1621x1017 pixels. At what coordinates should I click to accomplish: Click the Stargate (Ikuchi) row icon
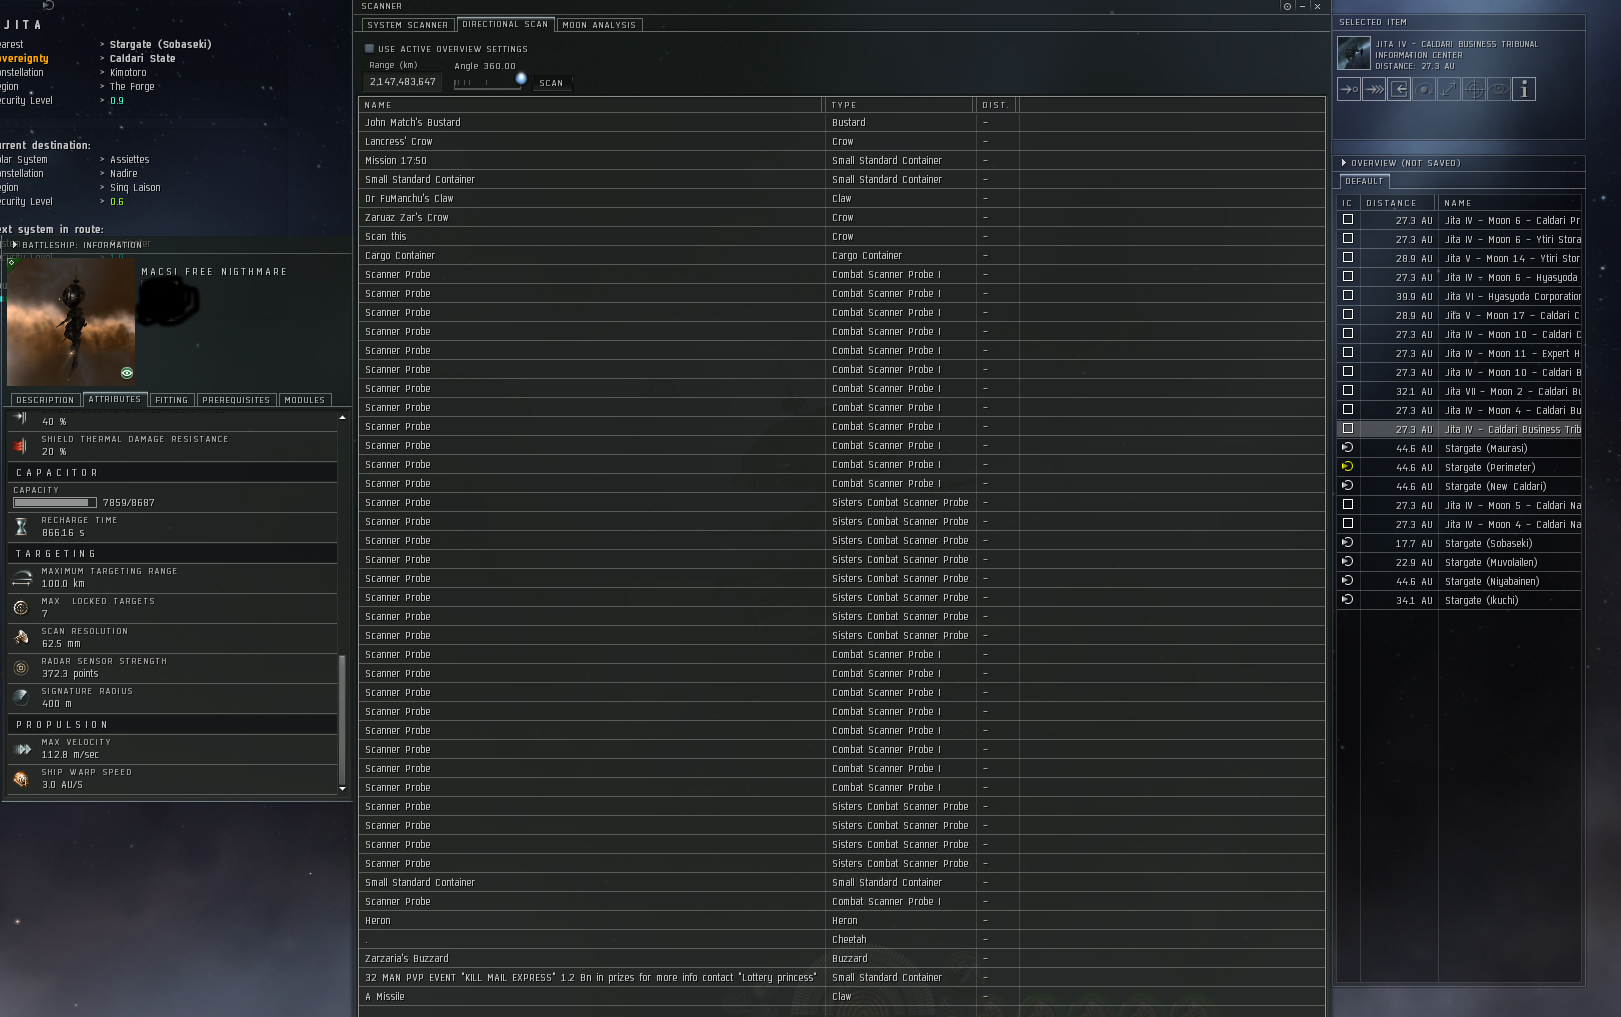coord(1347,600)
